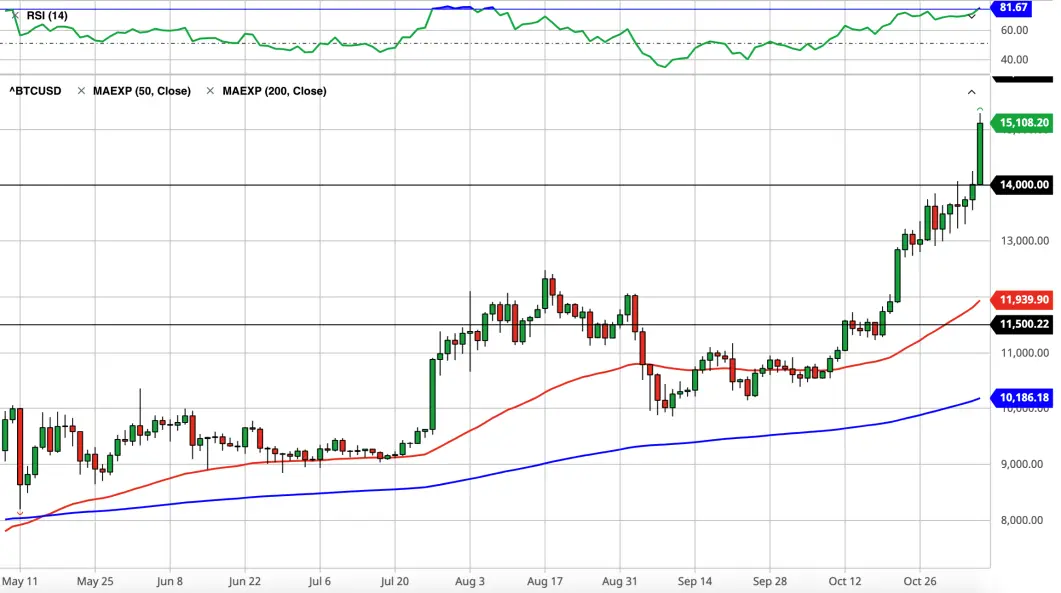The height and width of the screenshot is (593, 1061).
Task: Click the Jul 6 date label
Action: point(319,581)
